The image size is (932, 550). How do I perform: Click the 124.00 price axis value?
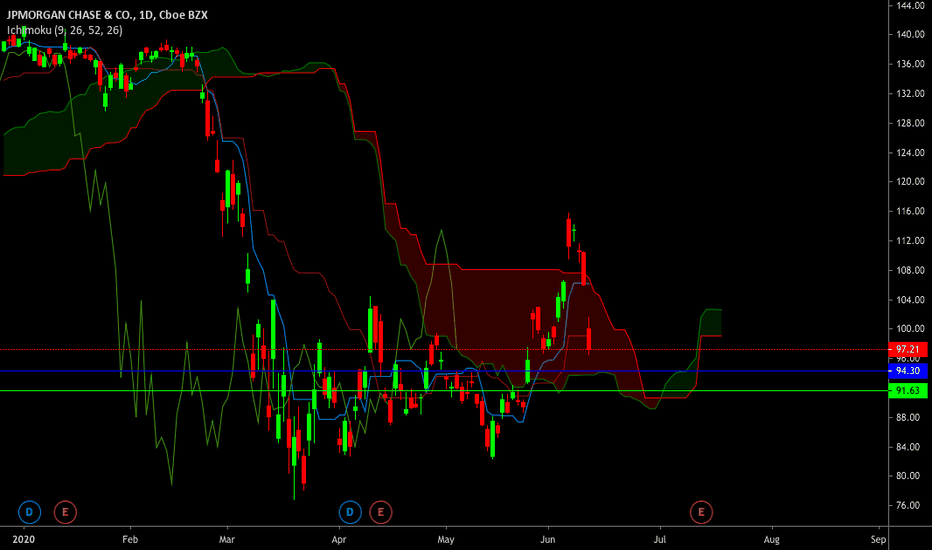(911, 152)
